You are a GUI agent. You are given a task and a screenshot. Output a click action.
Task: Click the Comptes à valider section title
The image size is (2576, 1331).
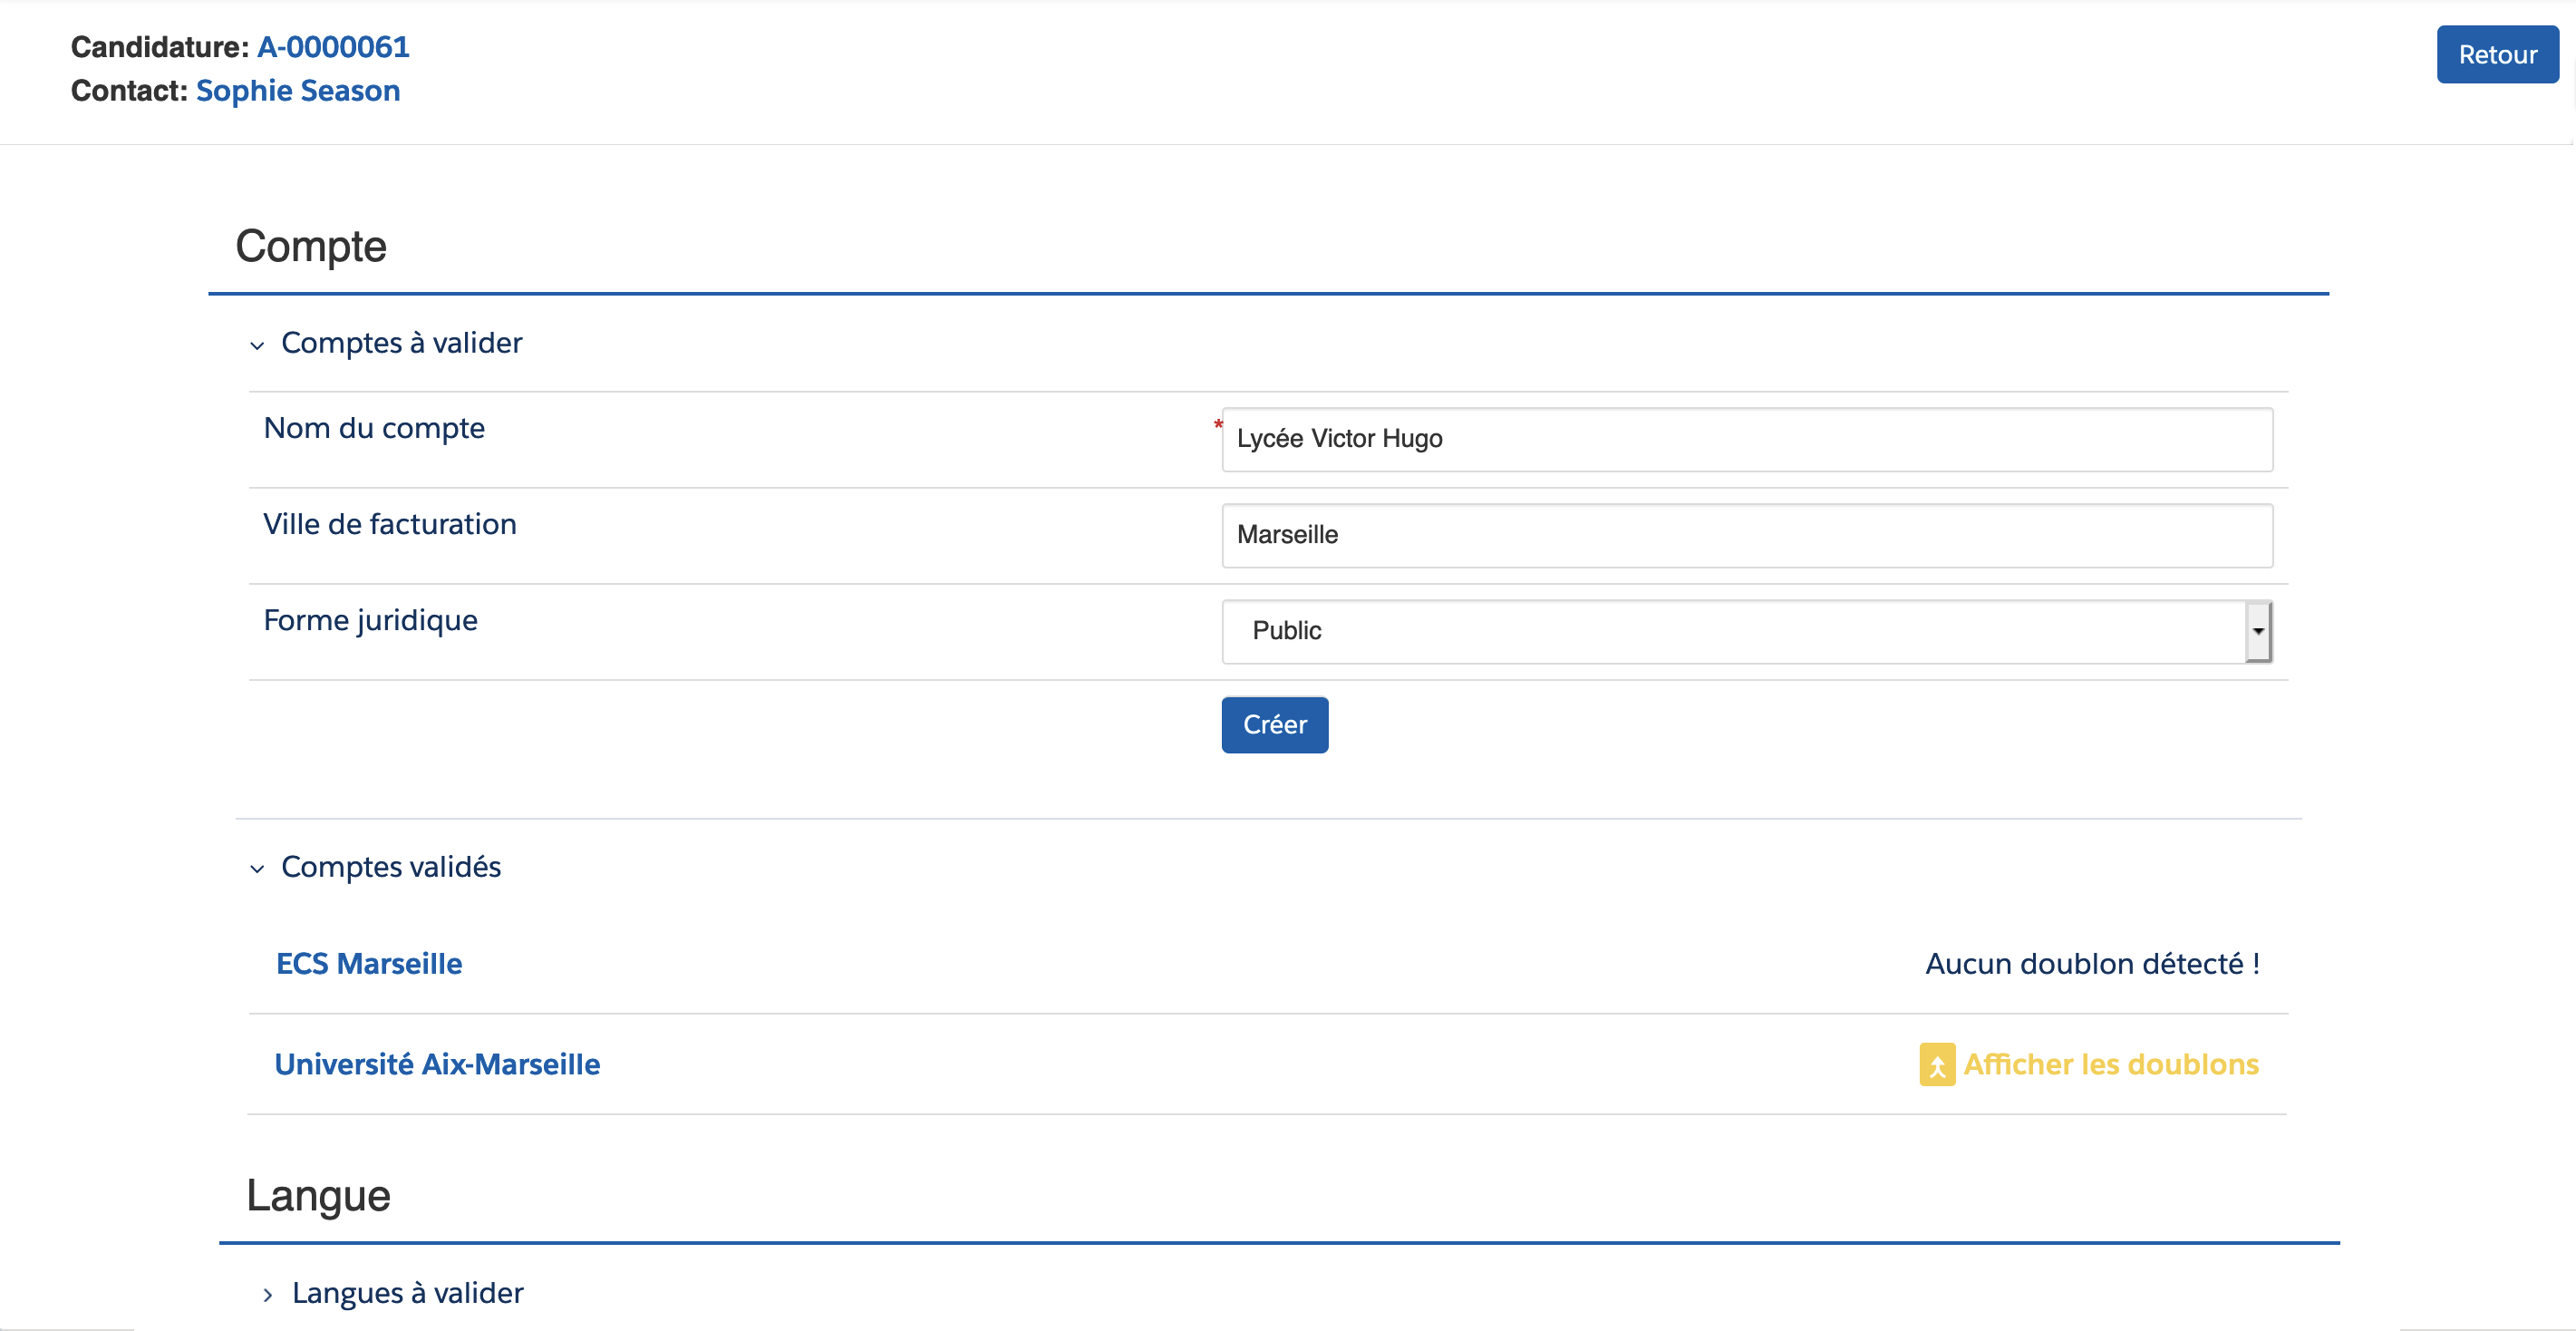401,343
